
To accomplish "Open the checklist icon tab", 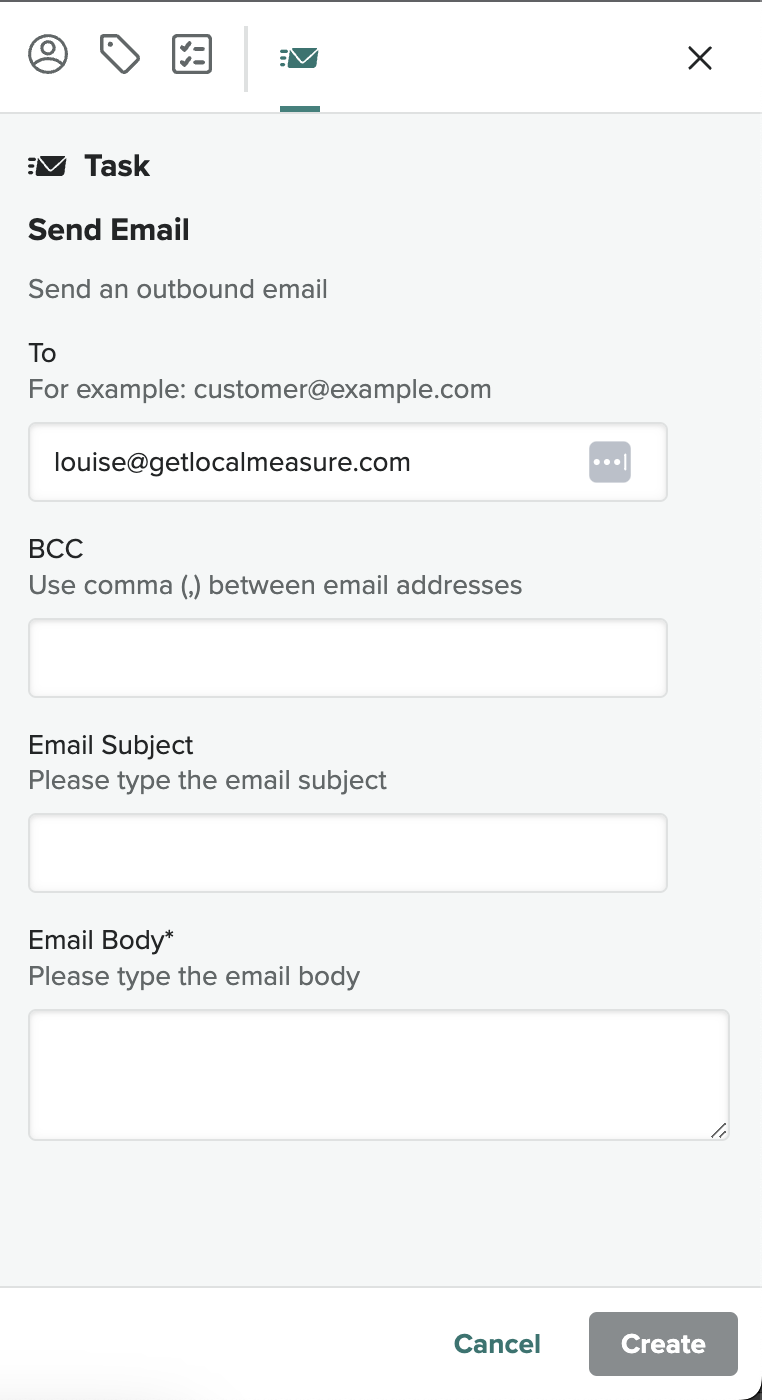I will click(192, 55).
